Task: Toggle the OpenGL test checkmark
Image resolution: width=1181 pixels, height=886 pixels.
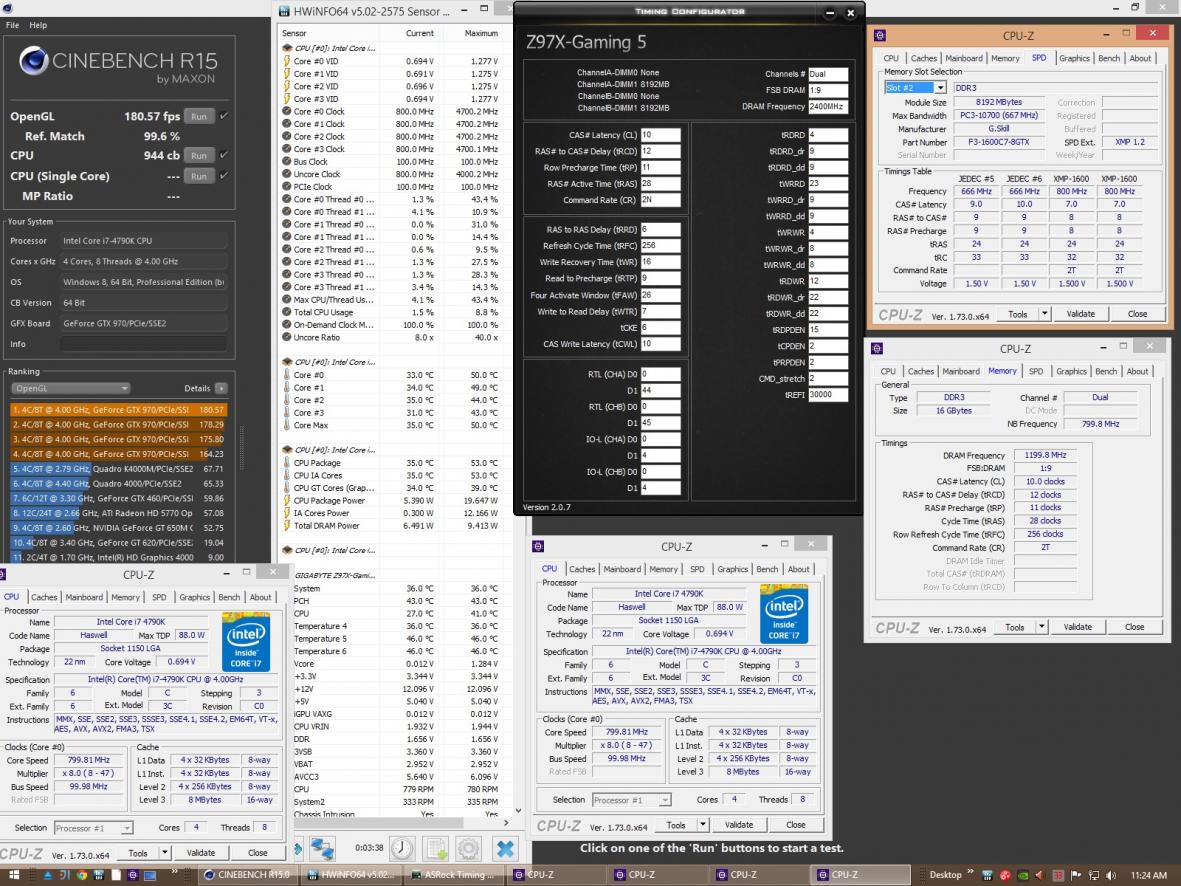Action: pos(223,116)
